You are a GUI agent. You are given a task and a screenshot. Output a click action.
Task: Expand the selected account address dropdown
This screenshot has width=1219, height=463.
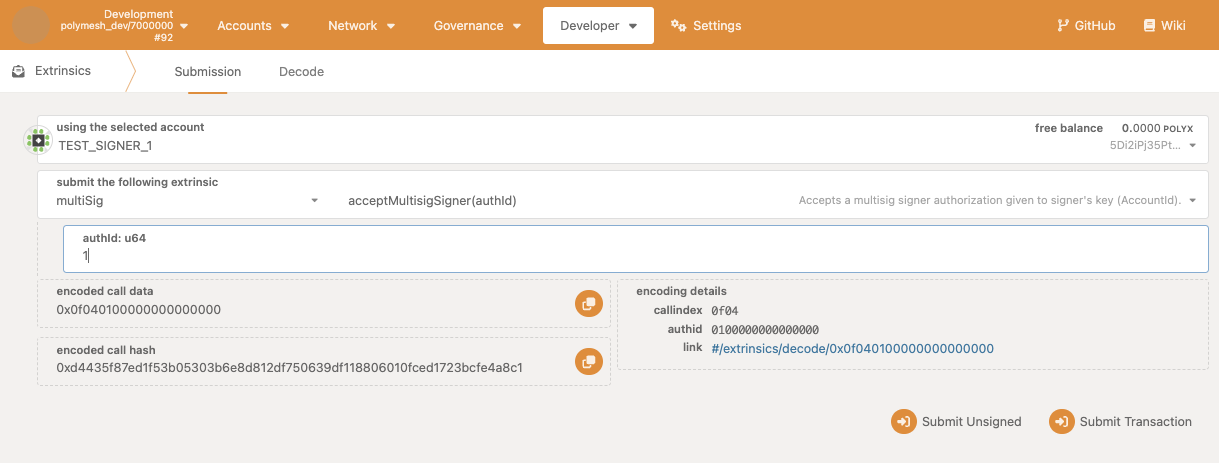tap(1191, 146)
